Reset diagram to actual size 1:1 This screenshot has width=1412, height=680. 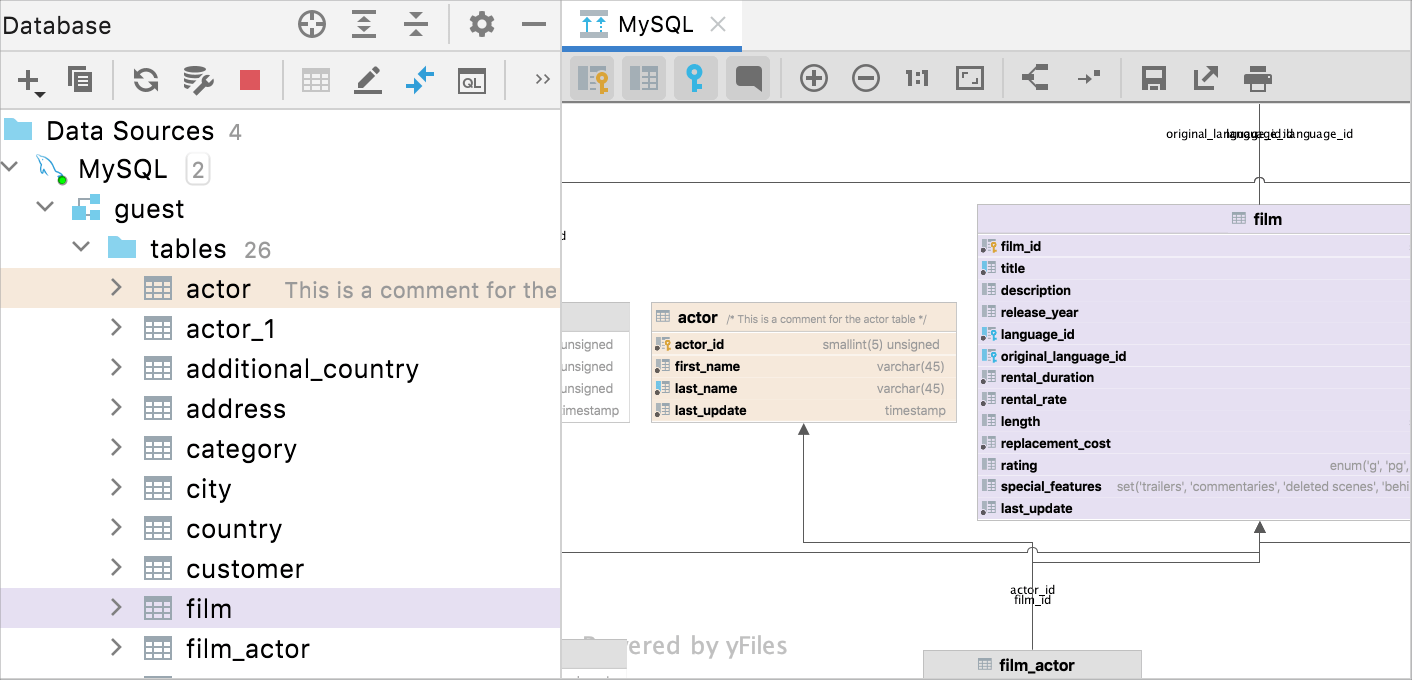(x=917, y=77)
